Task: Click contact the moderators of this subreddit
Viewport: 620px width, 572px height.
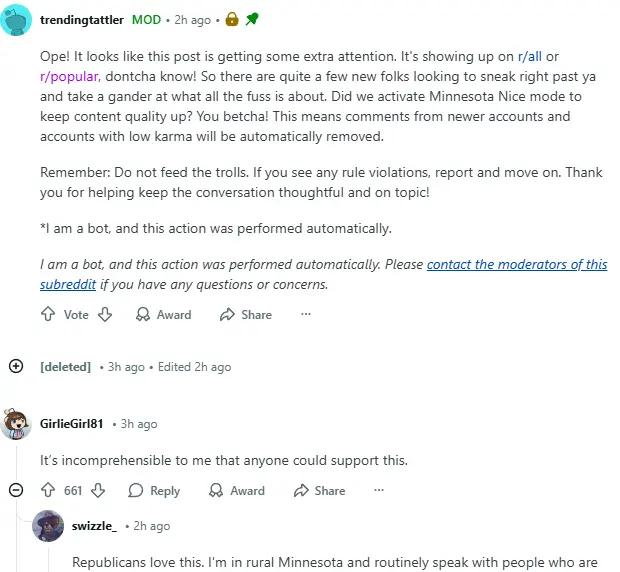Action: pos(516,265)
